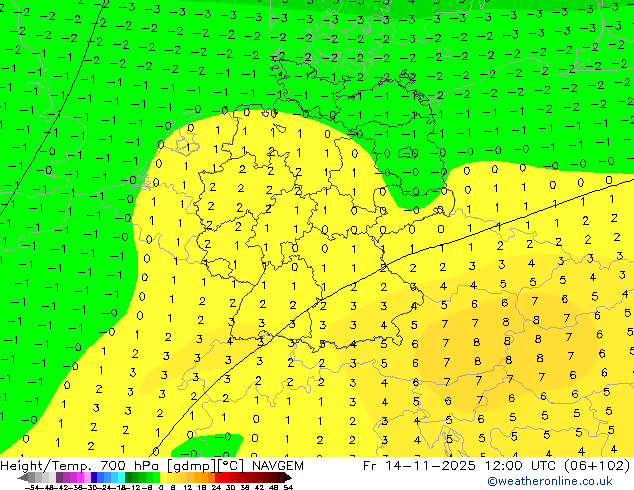The image size is (634, 490).
Task: Click the '[°C]' unit label in the title
Action: point(231,465)
